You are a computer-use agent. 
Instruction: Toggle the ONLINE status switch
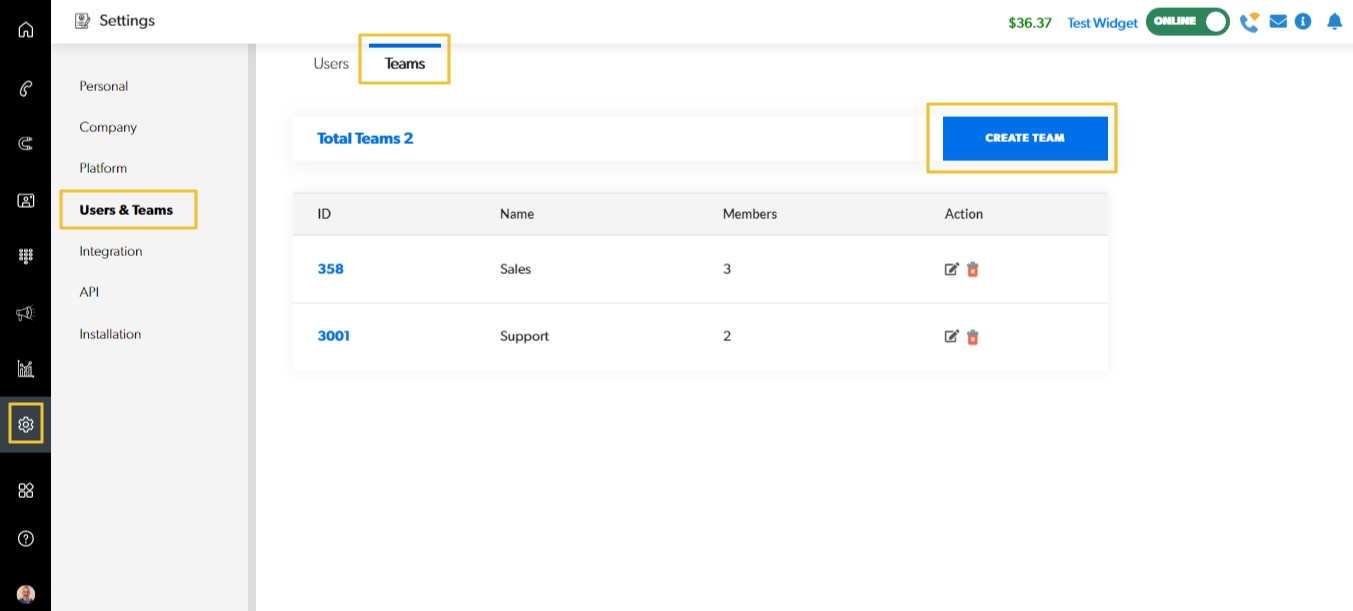click(1188, 21)
